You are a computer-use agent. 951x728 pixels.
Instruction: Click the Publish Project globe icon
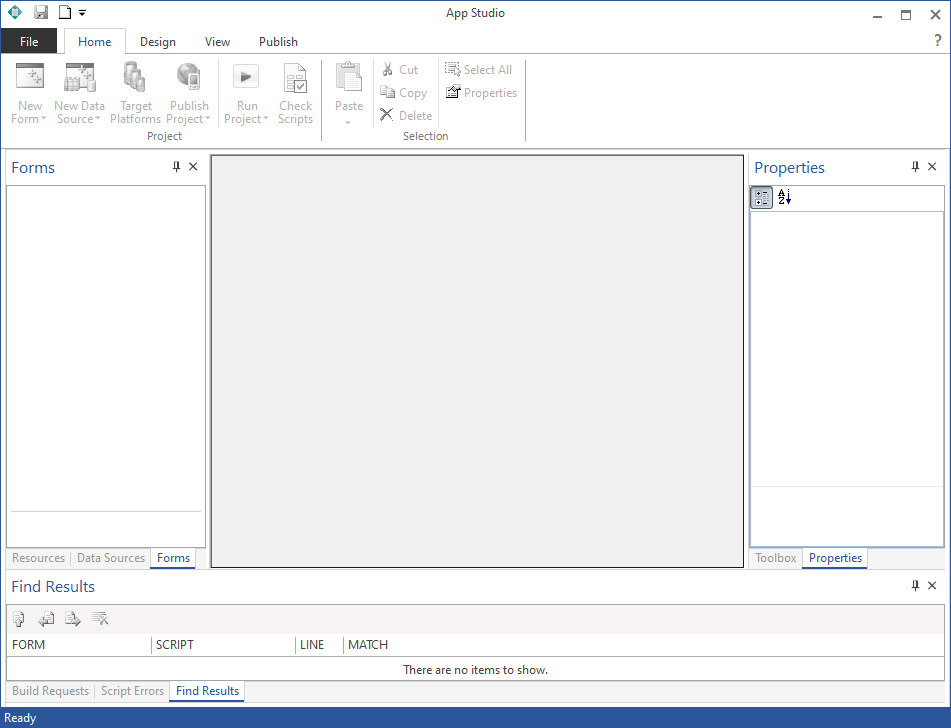(189, 76)
